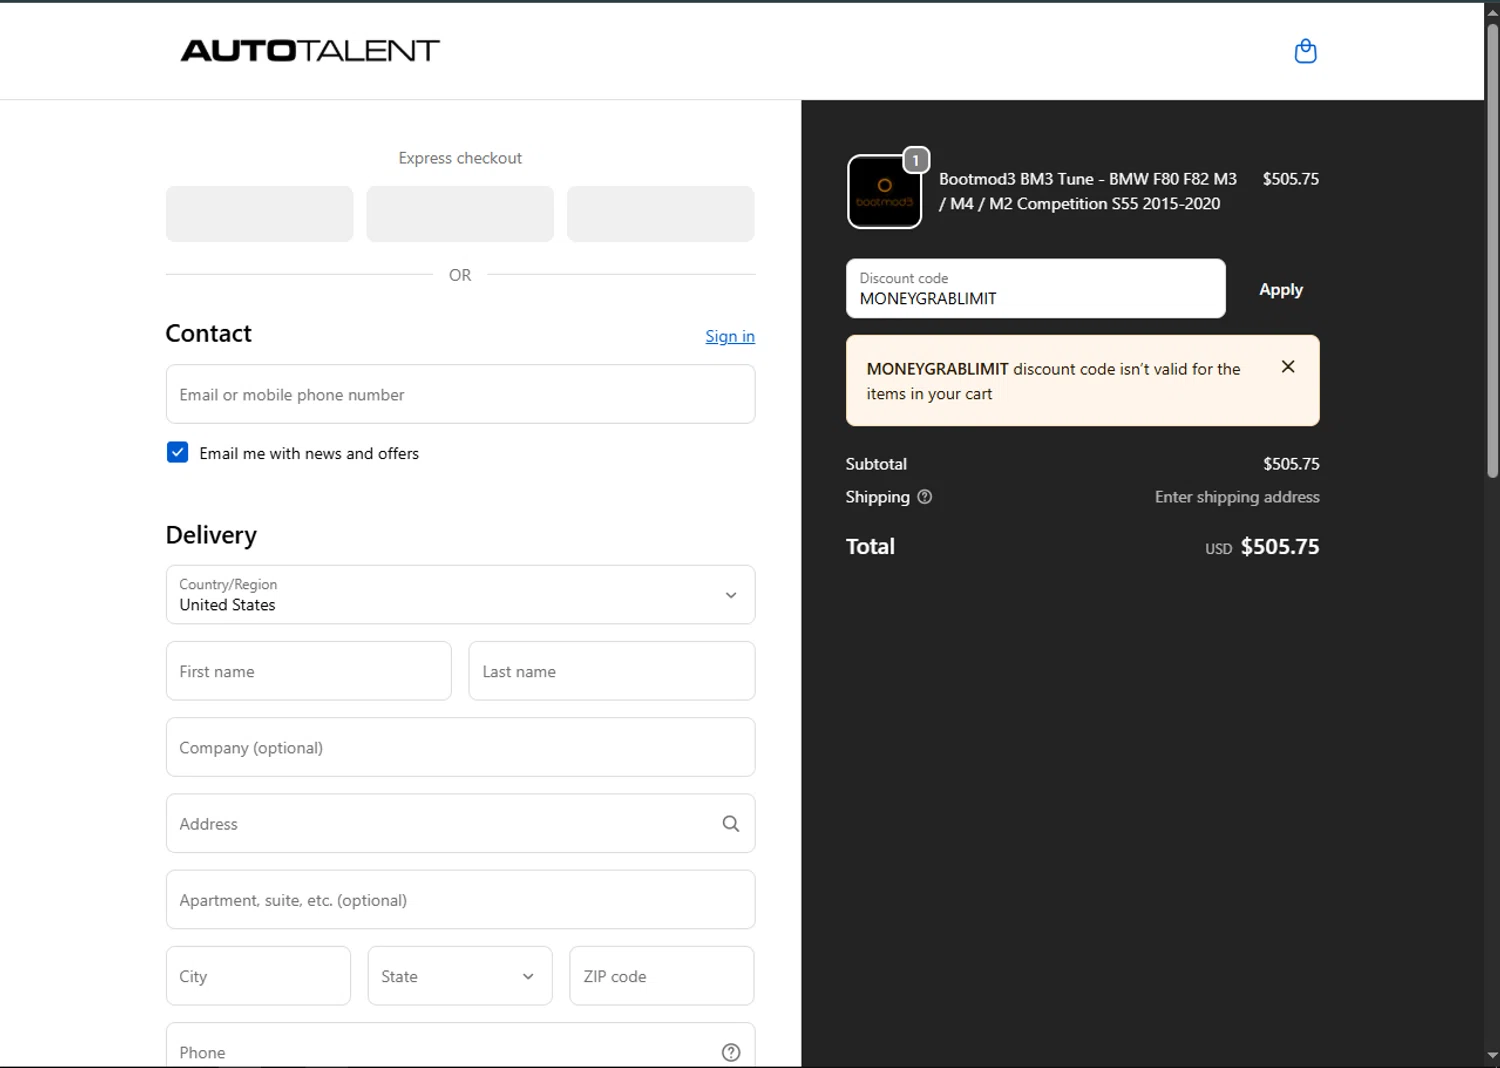Focus the Company (optional) field
The image size is (1500, 1068).
pyautogui.click(x=460, y=747)
